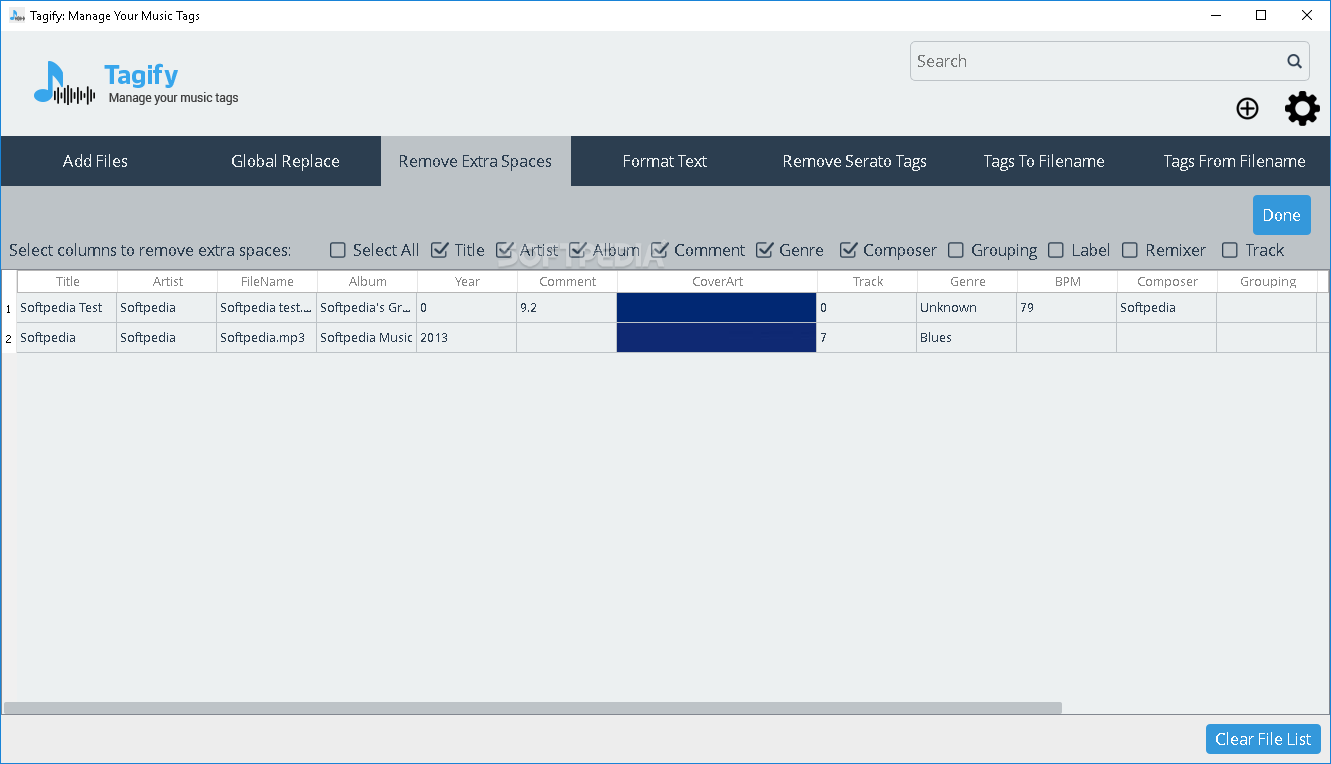Click the Composer column header

[x=1167, y=281]
